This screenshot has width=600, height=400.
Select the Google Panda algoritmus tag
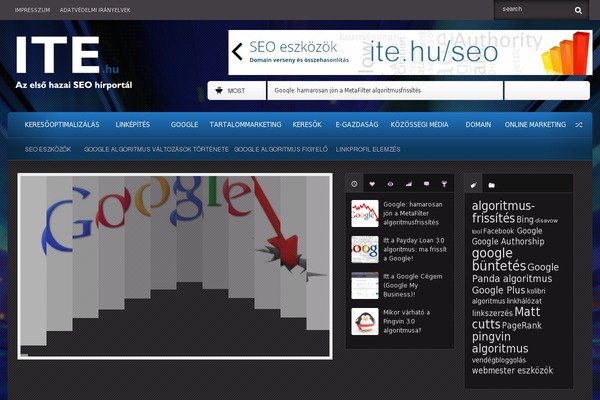pyautogui.click(x=512, y=279)
